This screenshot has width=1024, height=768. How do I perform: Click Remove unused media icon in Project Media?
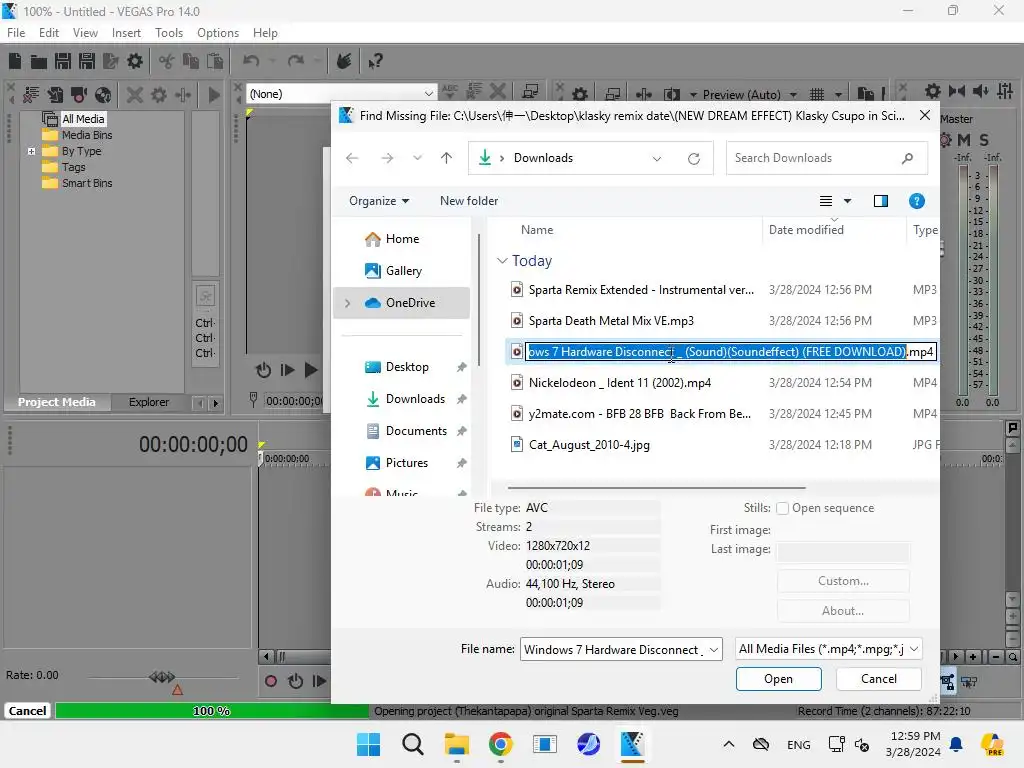point(31,95)
